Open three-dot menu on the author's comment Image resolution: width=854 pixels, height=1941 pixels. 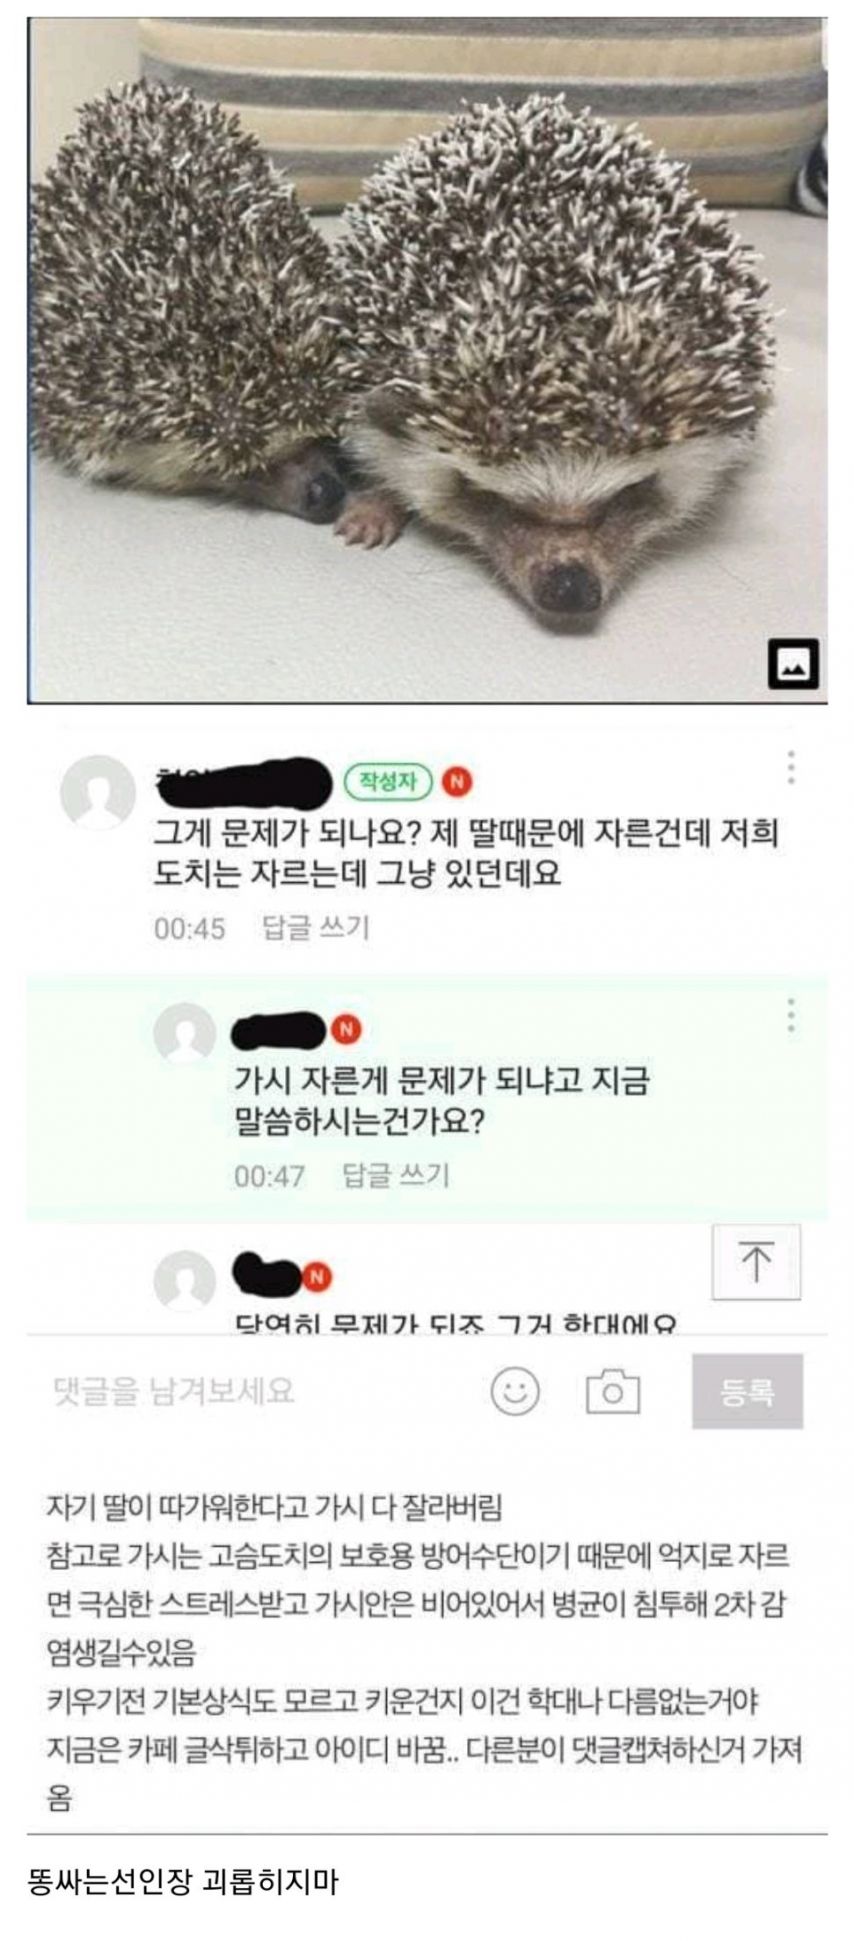791,767
